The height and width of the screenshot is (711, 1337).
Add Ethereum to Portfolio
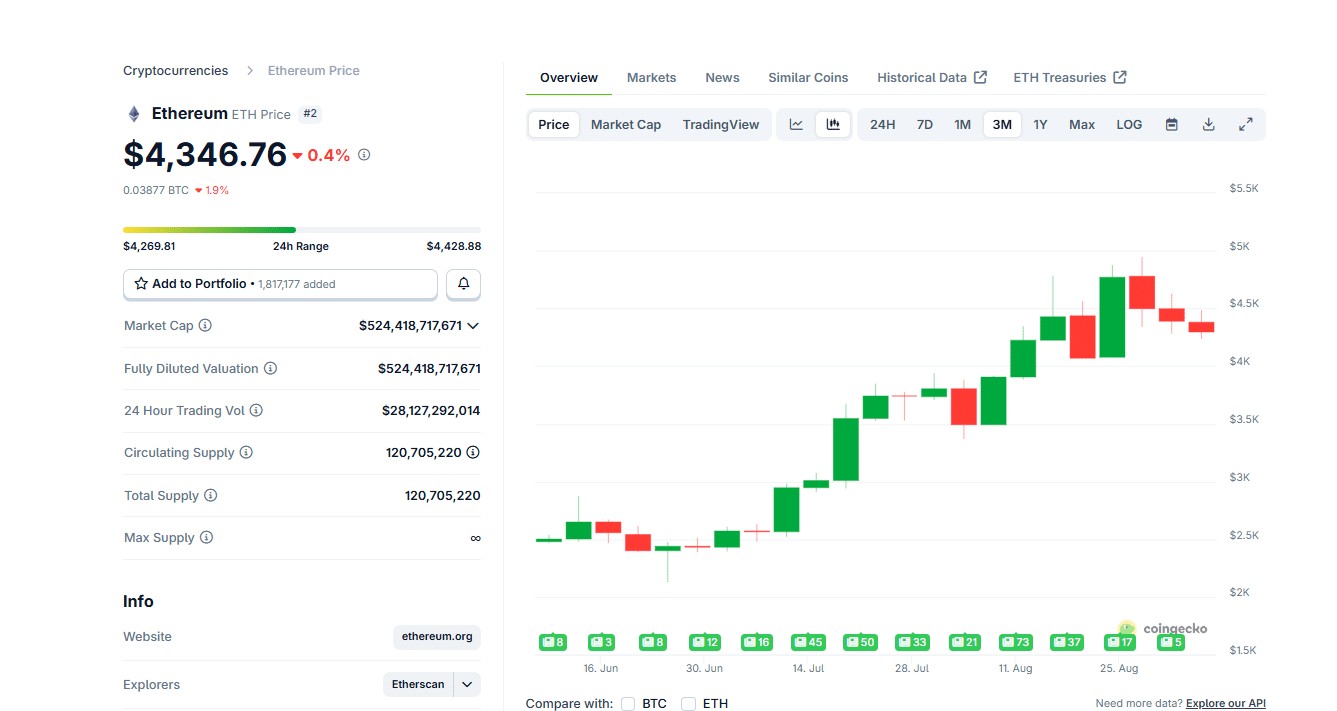tap(280, 284)
